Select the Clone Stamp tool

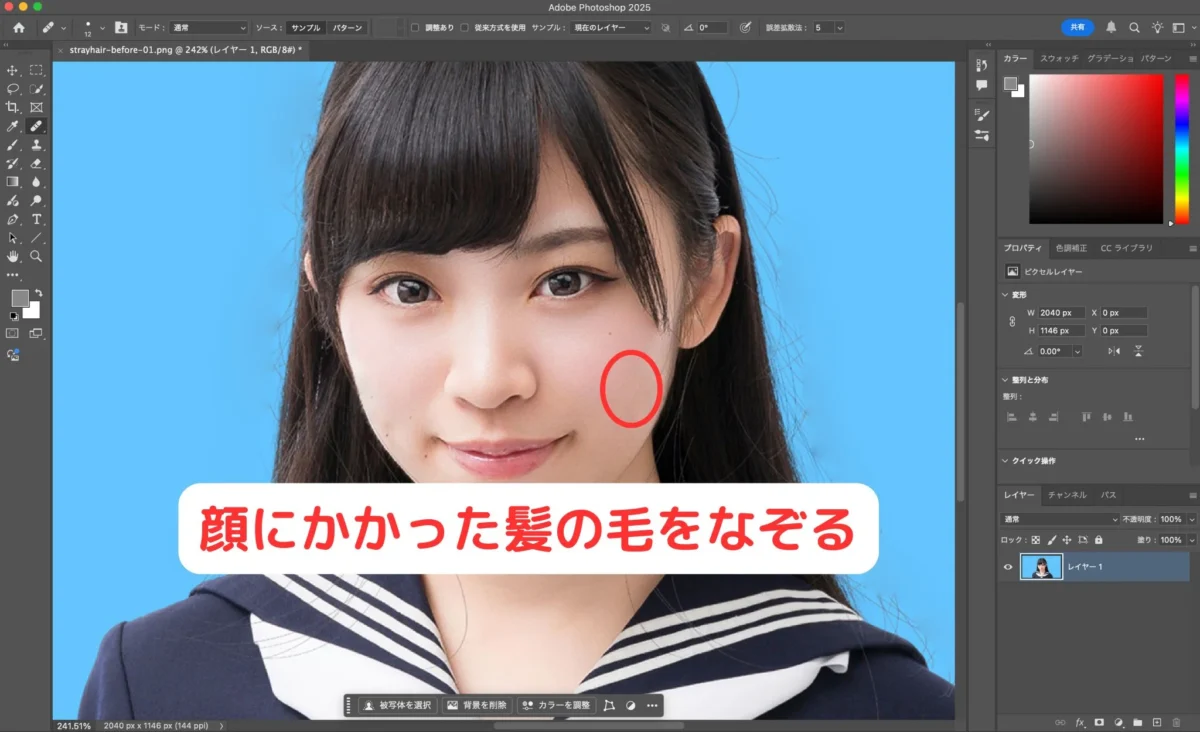click(36, 145)
